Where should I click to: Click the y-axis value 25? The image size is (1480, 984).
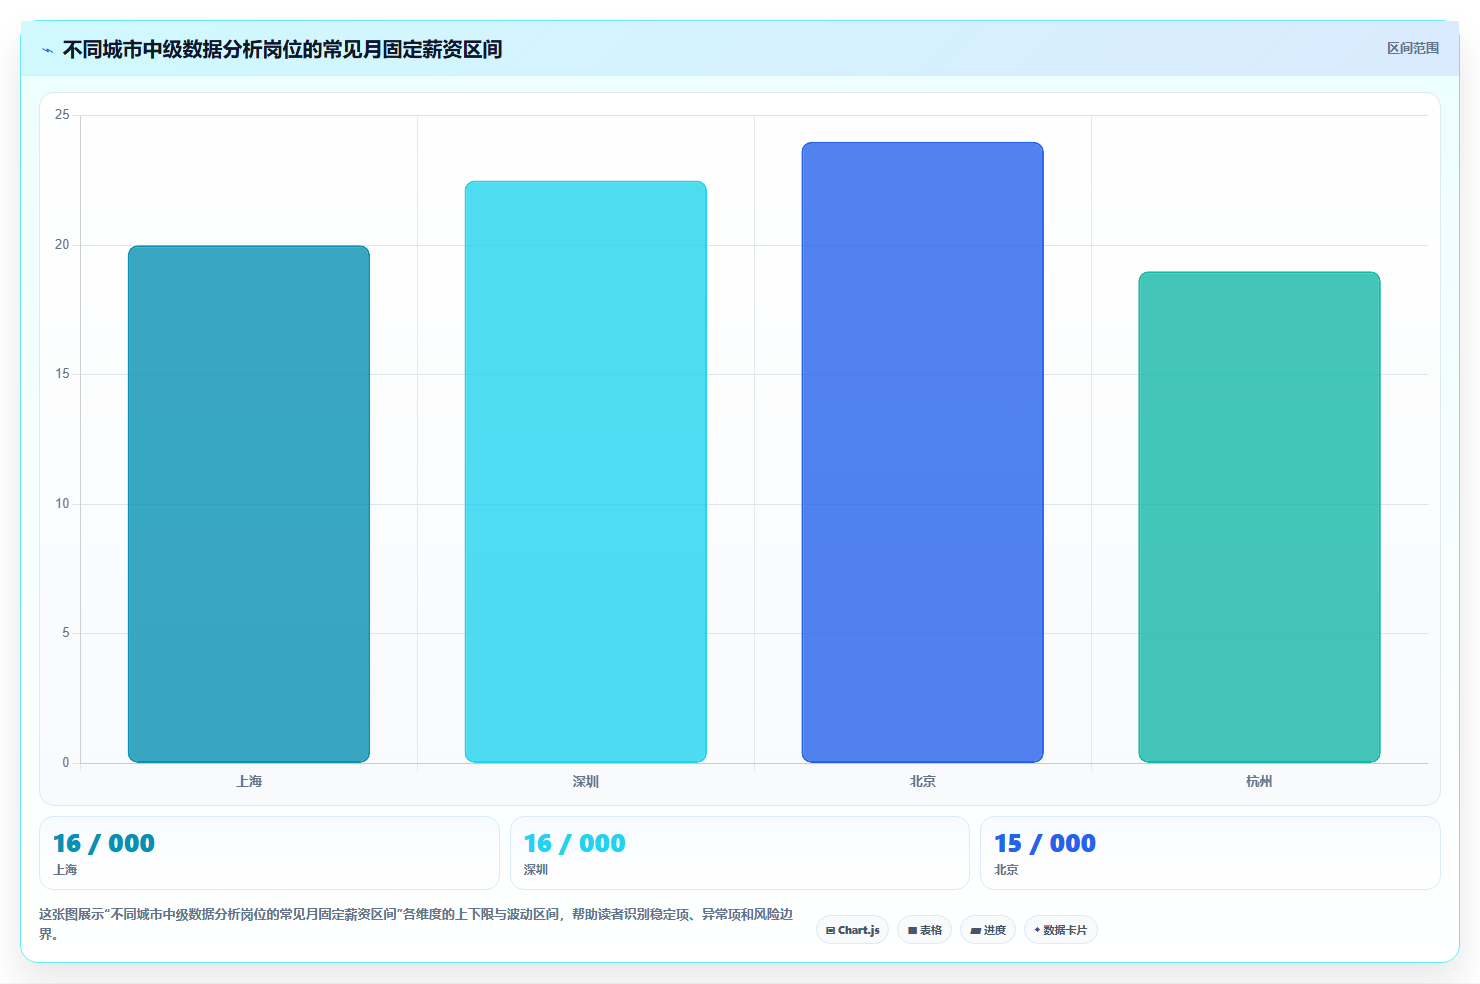coord(62,115)
